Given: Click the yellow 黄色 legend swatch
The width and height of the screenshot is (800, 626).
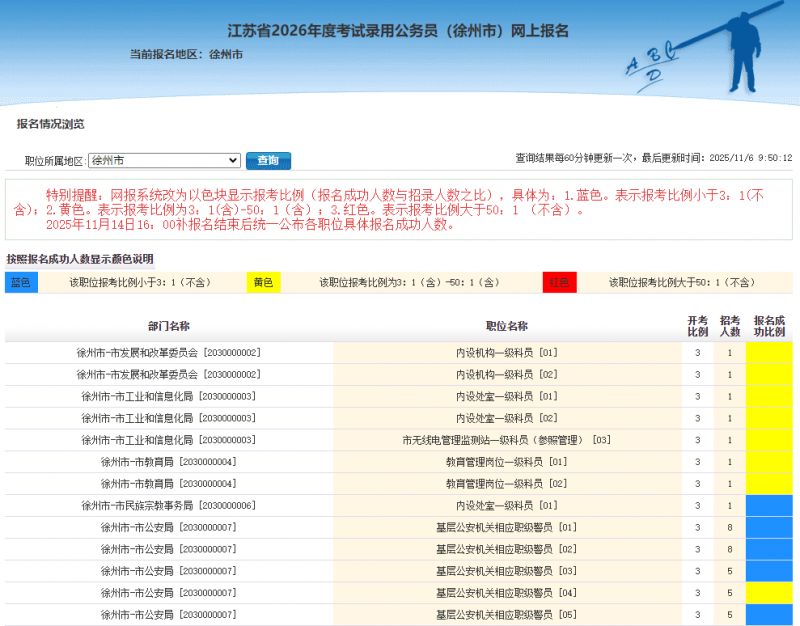Looking at the screenshot, I should (263, 283).
